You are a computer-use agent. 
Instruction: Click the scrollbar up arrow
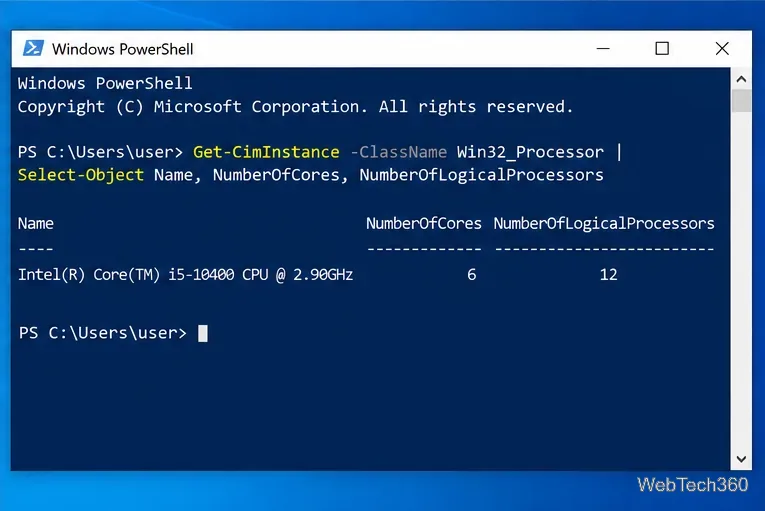tap(741, 79)
